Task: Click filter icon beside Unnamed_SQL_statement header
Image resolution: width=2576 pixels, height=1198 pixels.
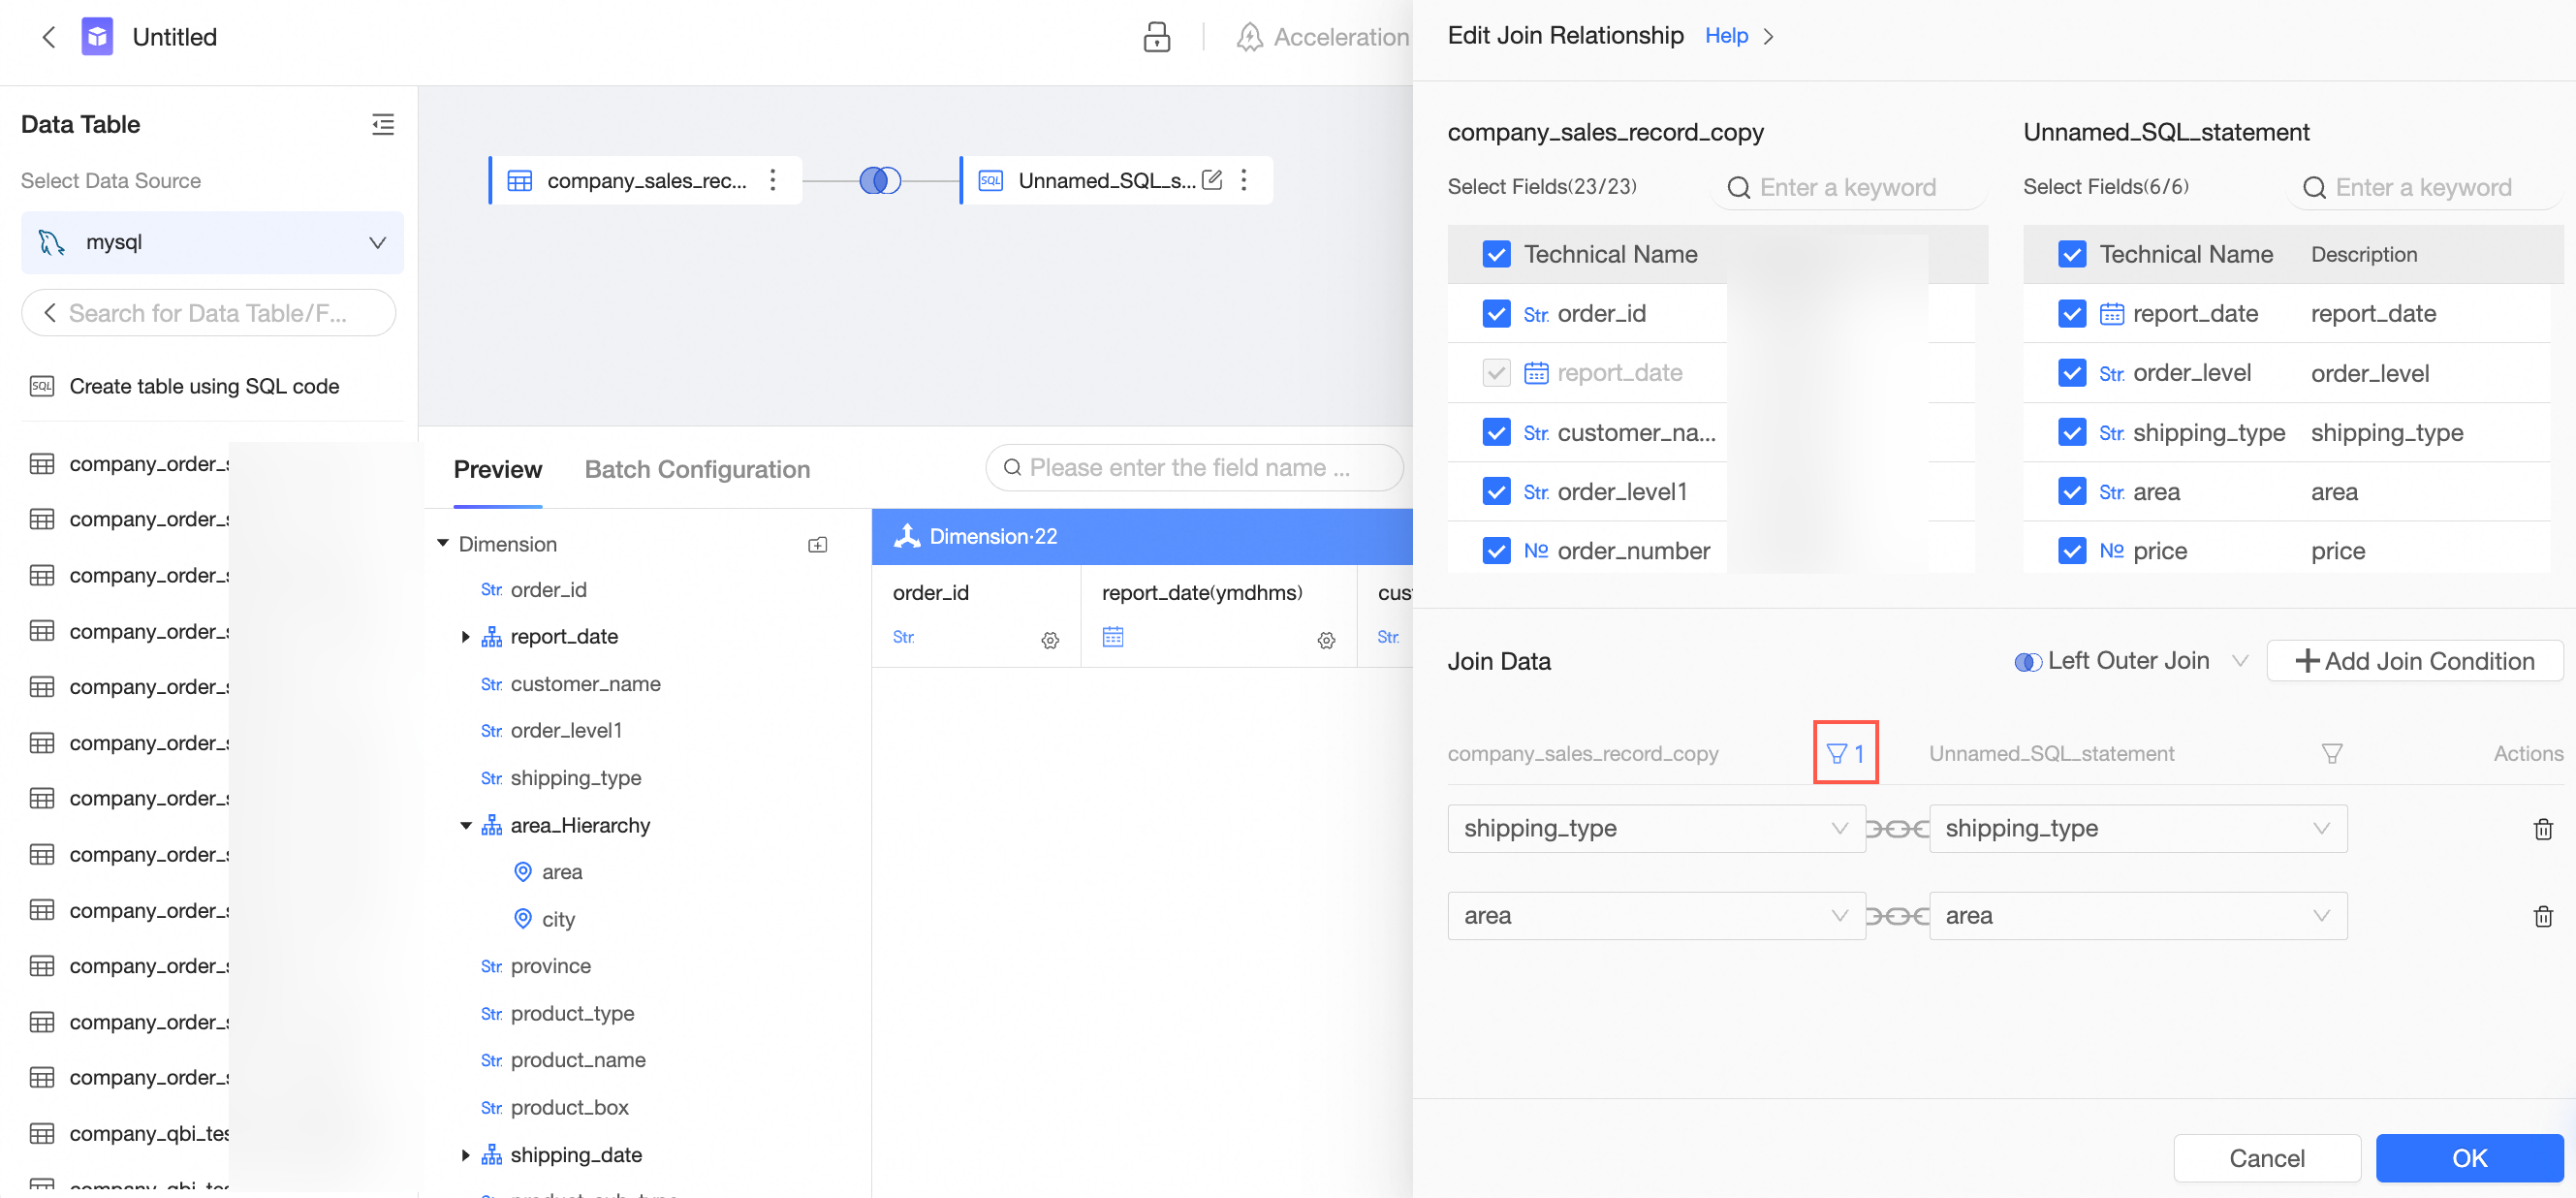Action: point(2331,753)
